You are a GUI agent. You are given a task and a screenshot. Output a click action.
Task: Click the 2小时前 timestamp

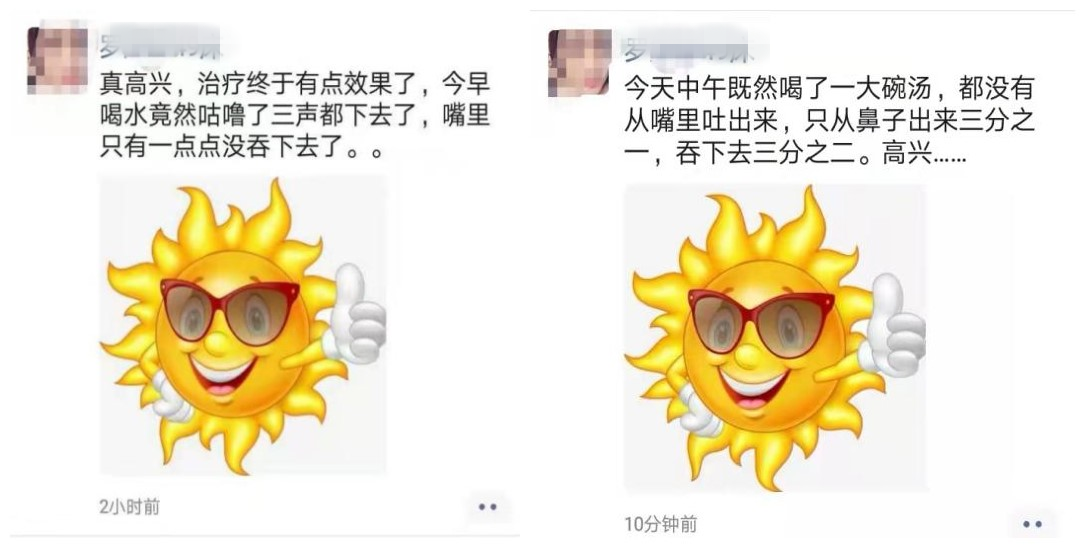(129, 507)
